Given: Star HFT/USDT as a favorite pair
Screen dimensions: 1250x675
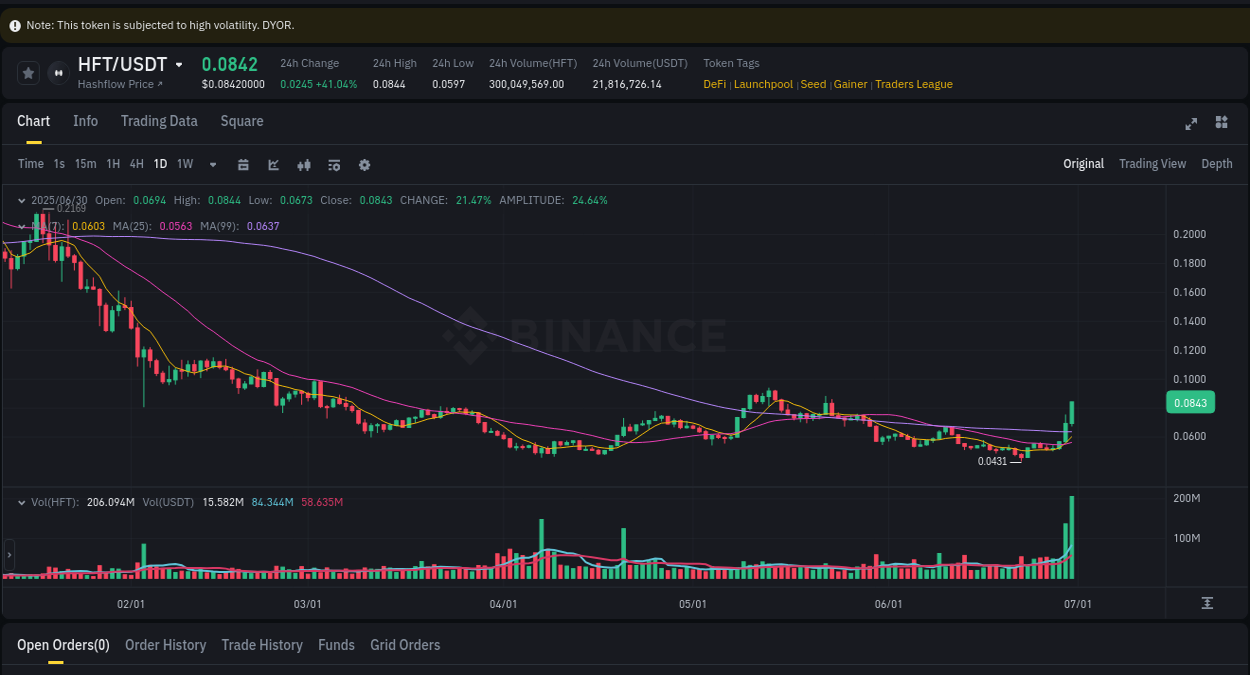Looking at the screenshot, I should [28, 72].
